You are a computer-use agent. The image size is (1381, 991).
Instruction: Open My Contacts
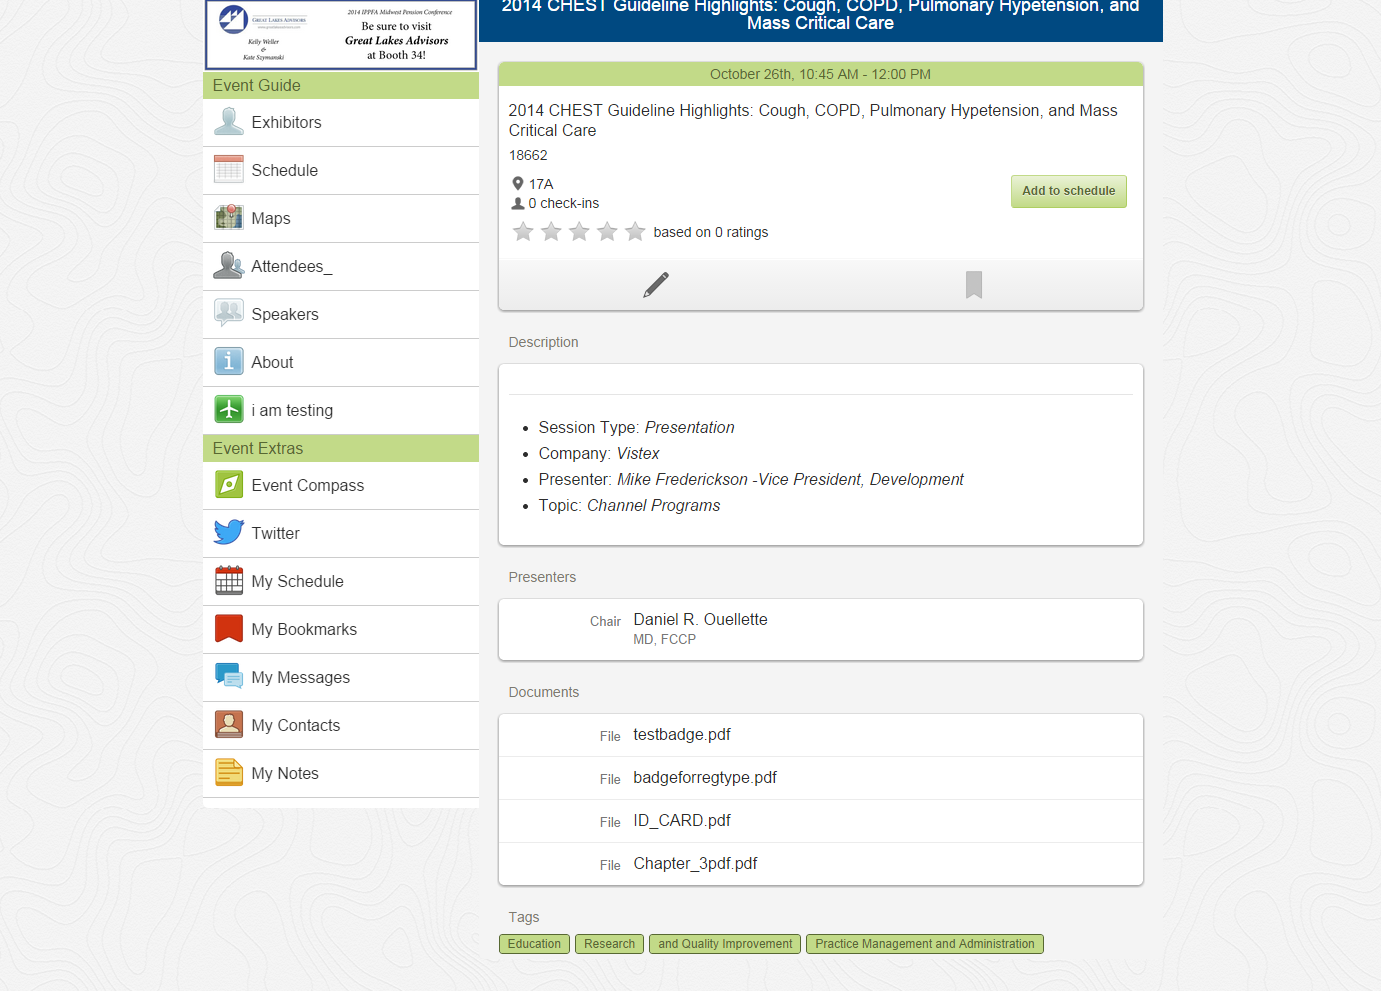coord(341,726)
